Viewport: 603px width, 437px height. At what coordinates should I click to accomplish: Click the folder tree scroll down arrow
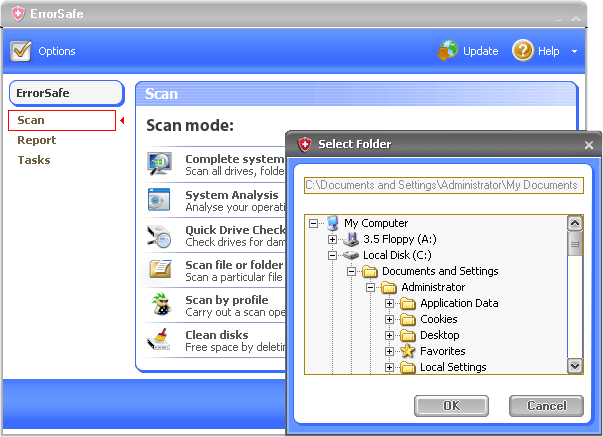[575, 366]
